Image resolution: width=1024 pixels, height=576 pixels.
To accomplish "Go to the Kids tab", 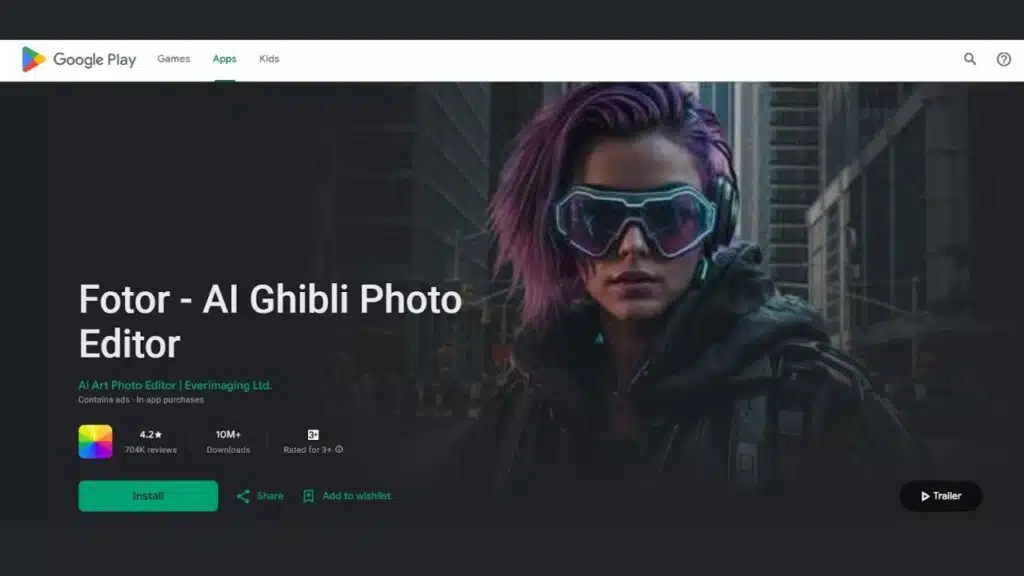I will click(269, 59).
